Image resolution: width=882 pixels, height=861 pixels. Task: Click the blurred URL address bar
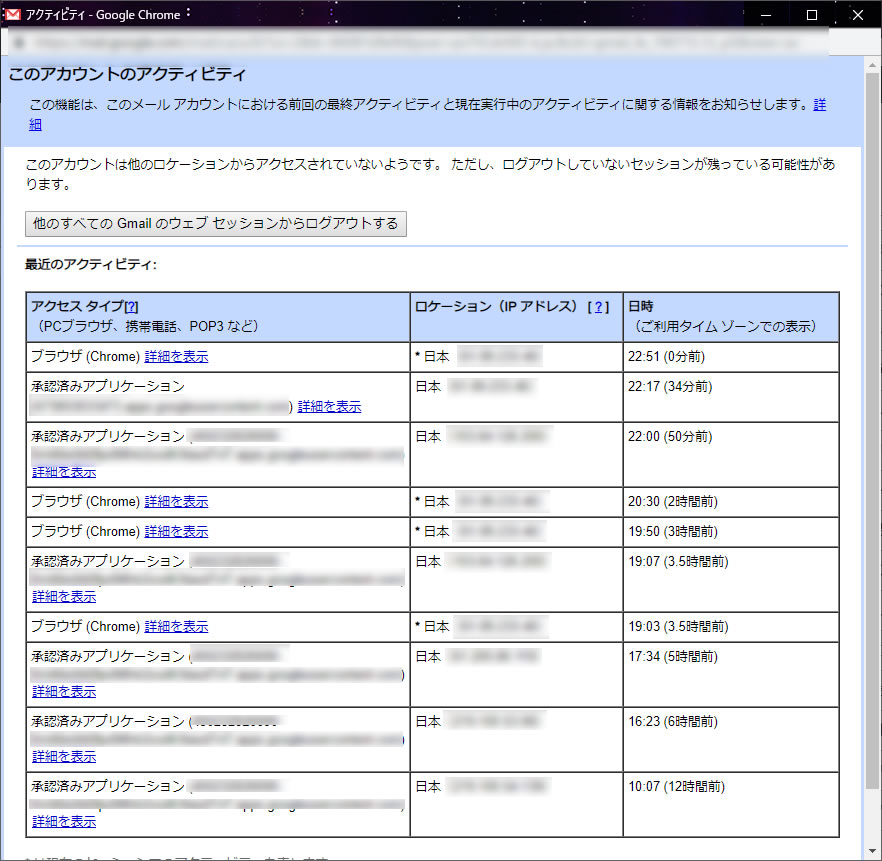click(x=420, y=43)
